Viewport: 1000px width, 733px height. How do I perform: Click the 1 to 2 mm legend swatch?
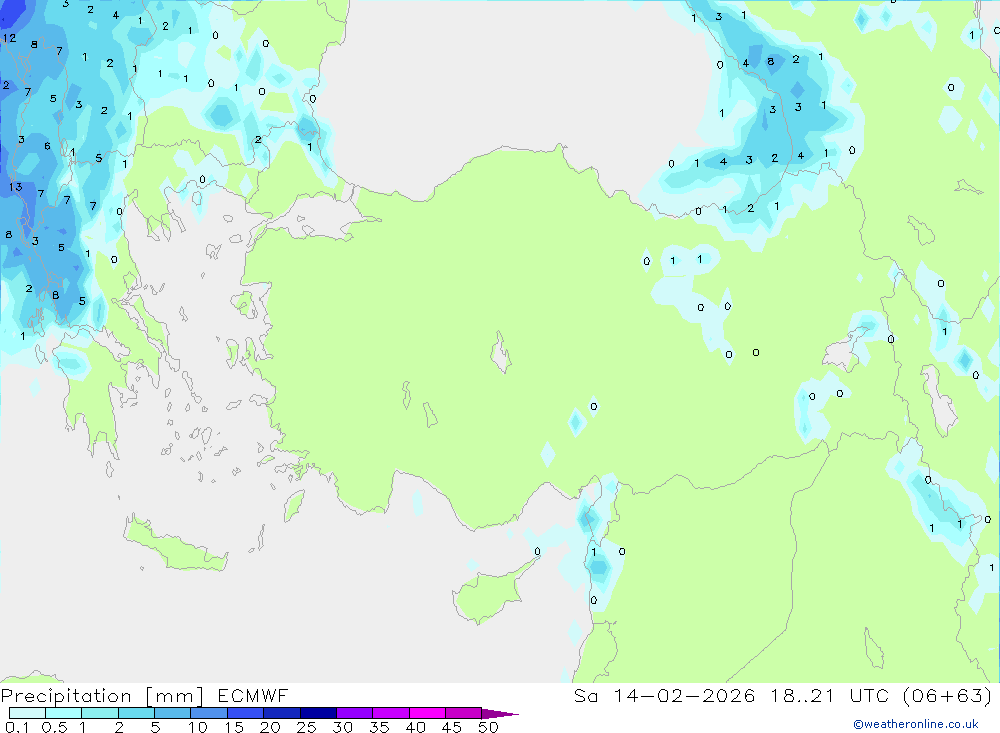[x=100, y=713]
